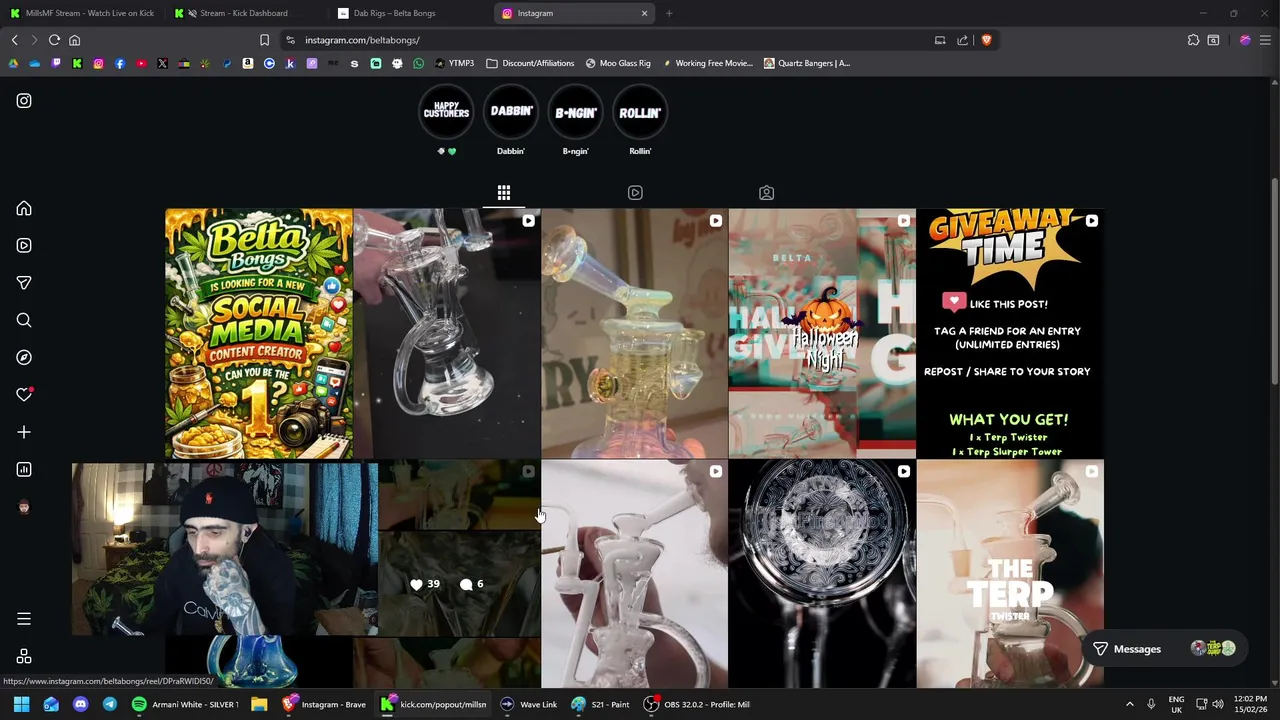Image resolution: width=1280 pixels, height=720 pixels.
Task: Close the Instagram browser tab
Action: point(644,13)
